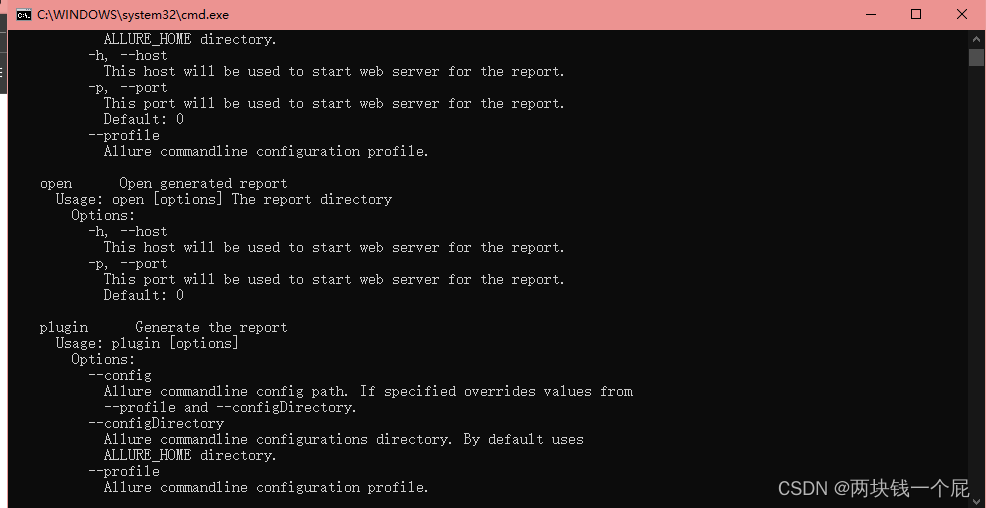Click the scrollbar up arrow
This screenshot has height=508, width=986.
tap(976, 38)
